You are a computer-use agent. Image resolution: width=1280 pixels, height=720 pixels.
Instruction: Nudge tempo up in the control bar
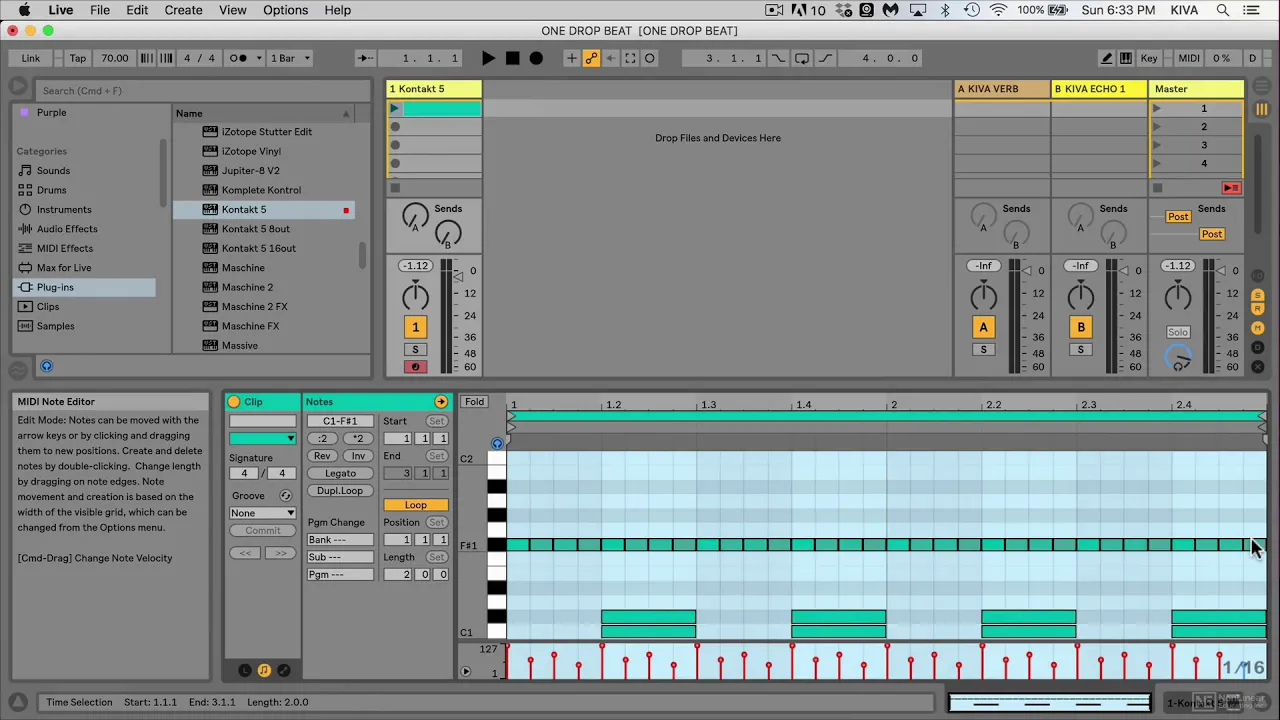pyautogui.click(x=166, y=58)
